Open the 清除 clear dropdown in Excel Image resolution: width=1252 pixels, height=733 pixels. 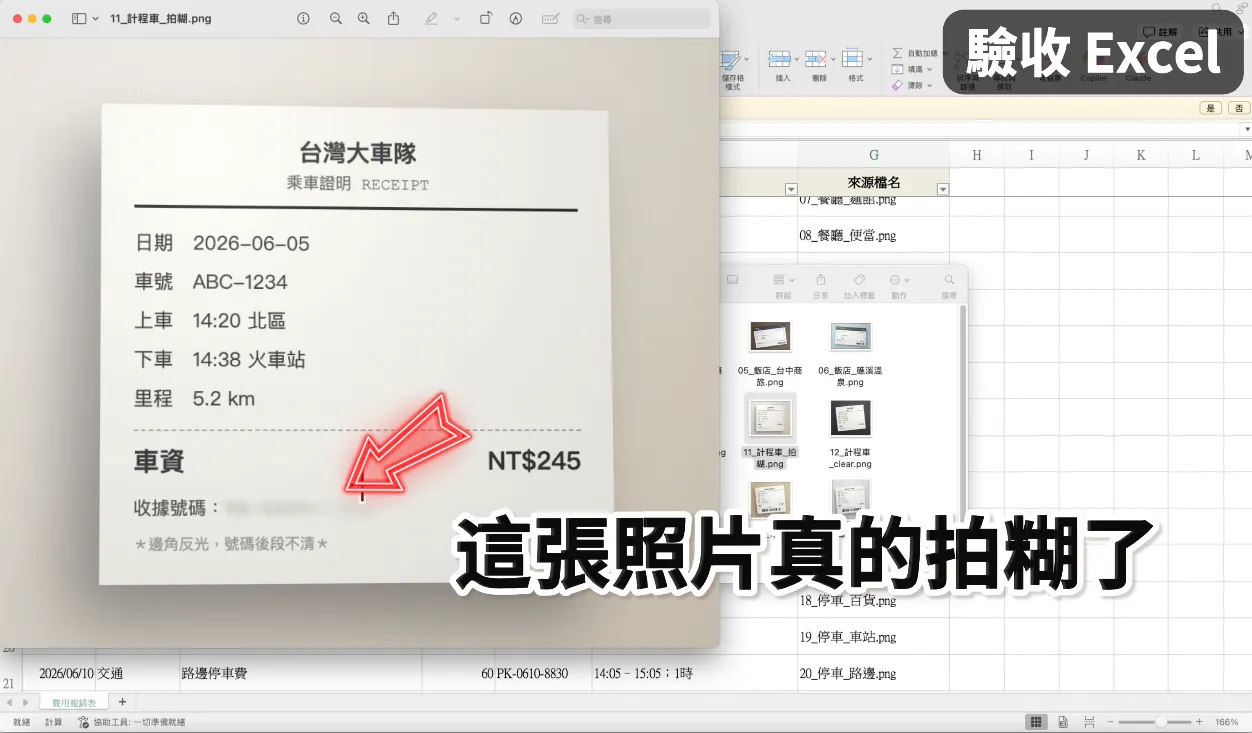click(x=929, y=85)
